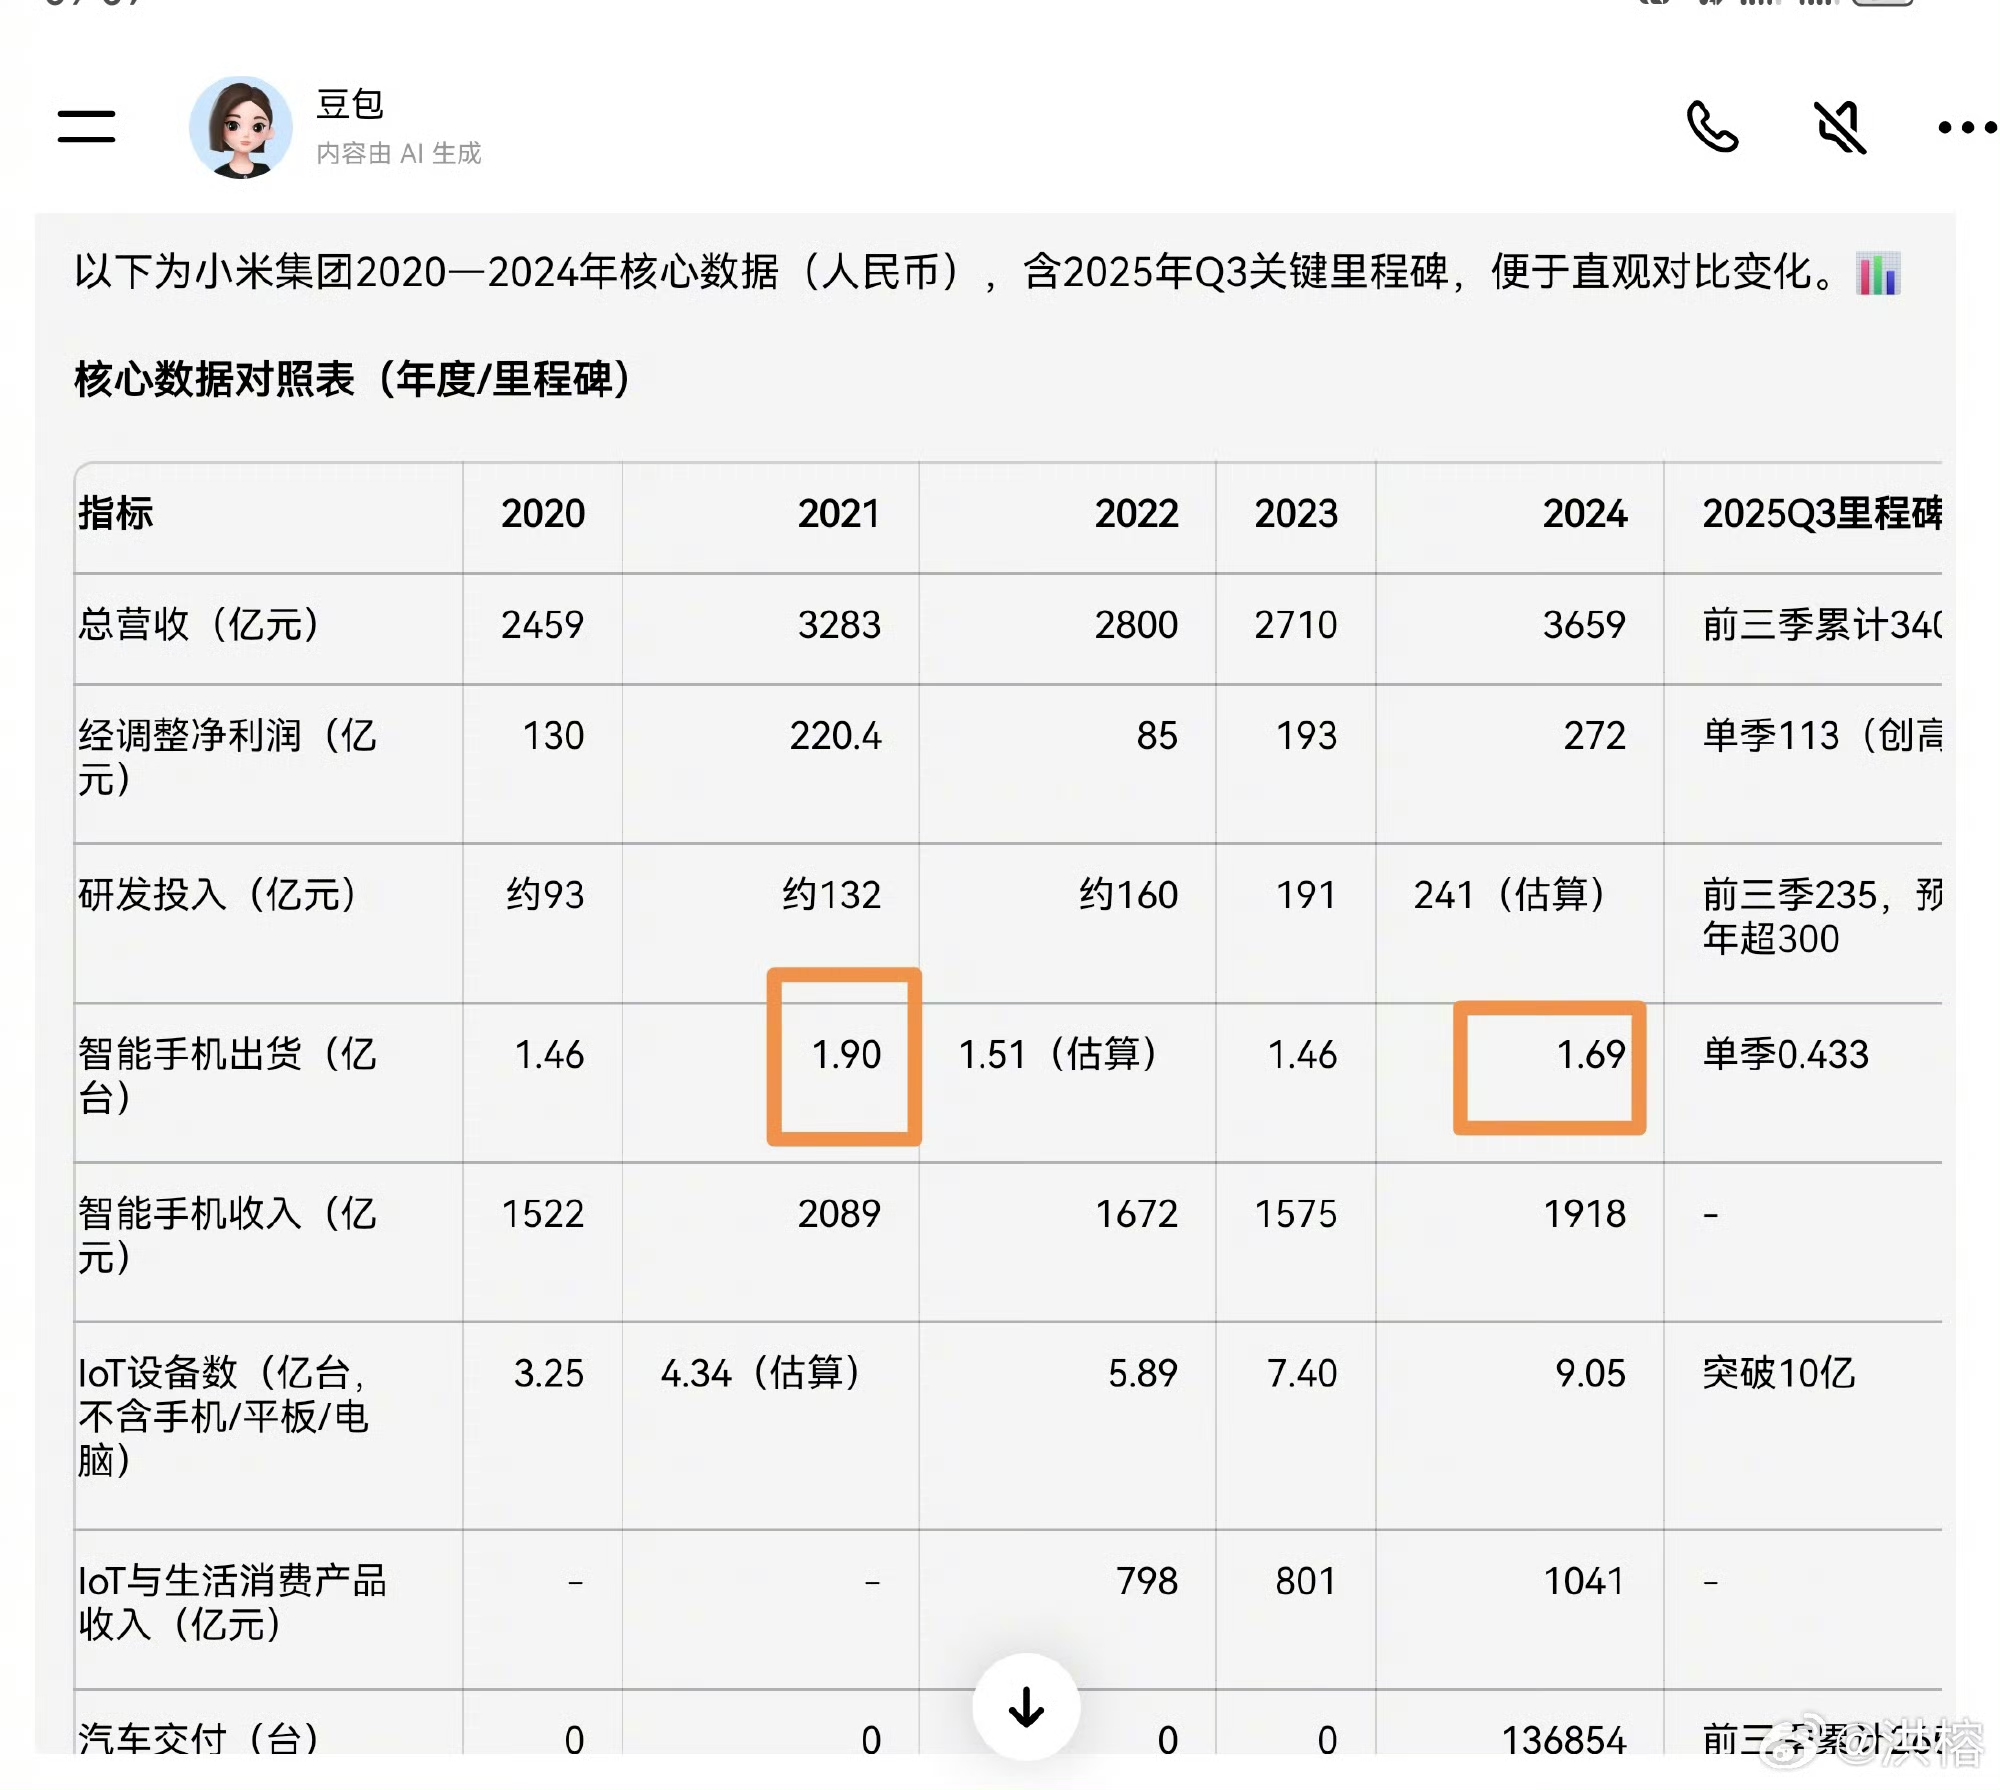Click the bar chart emoji icon
The height and width of the screenshot is (1790, 2000).
(1877, 273)
